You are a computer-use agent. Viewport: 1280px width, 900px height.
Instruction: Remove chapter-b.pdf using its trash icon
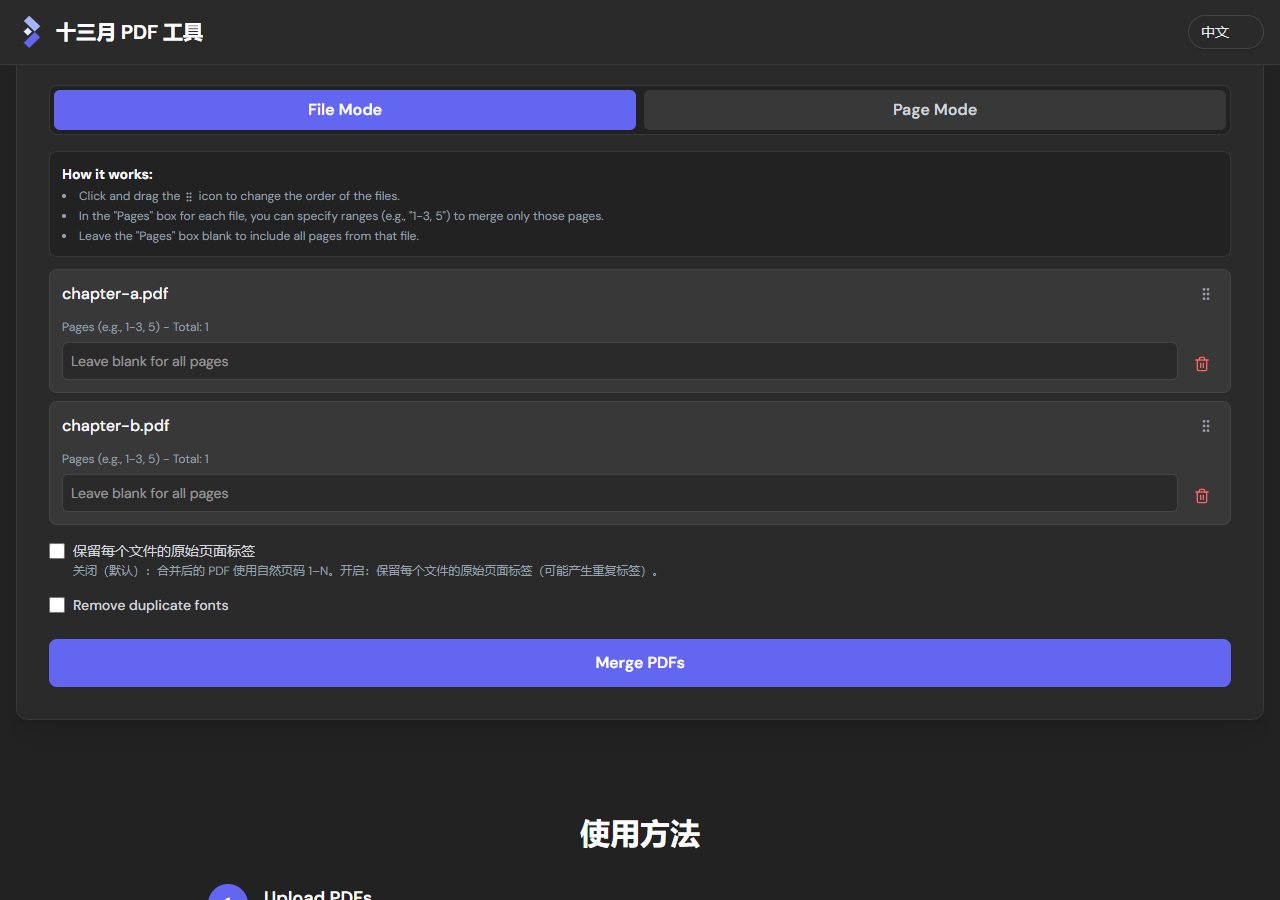(1202, 496)
